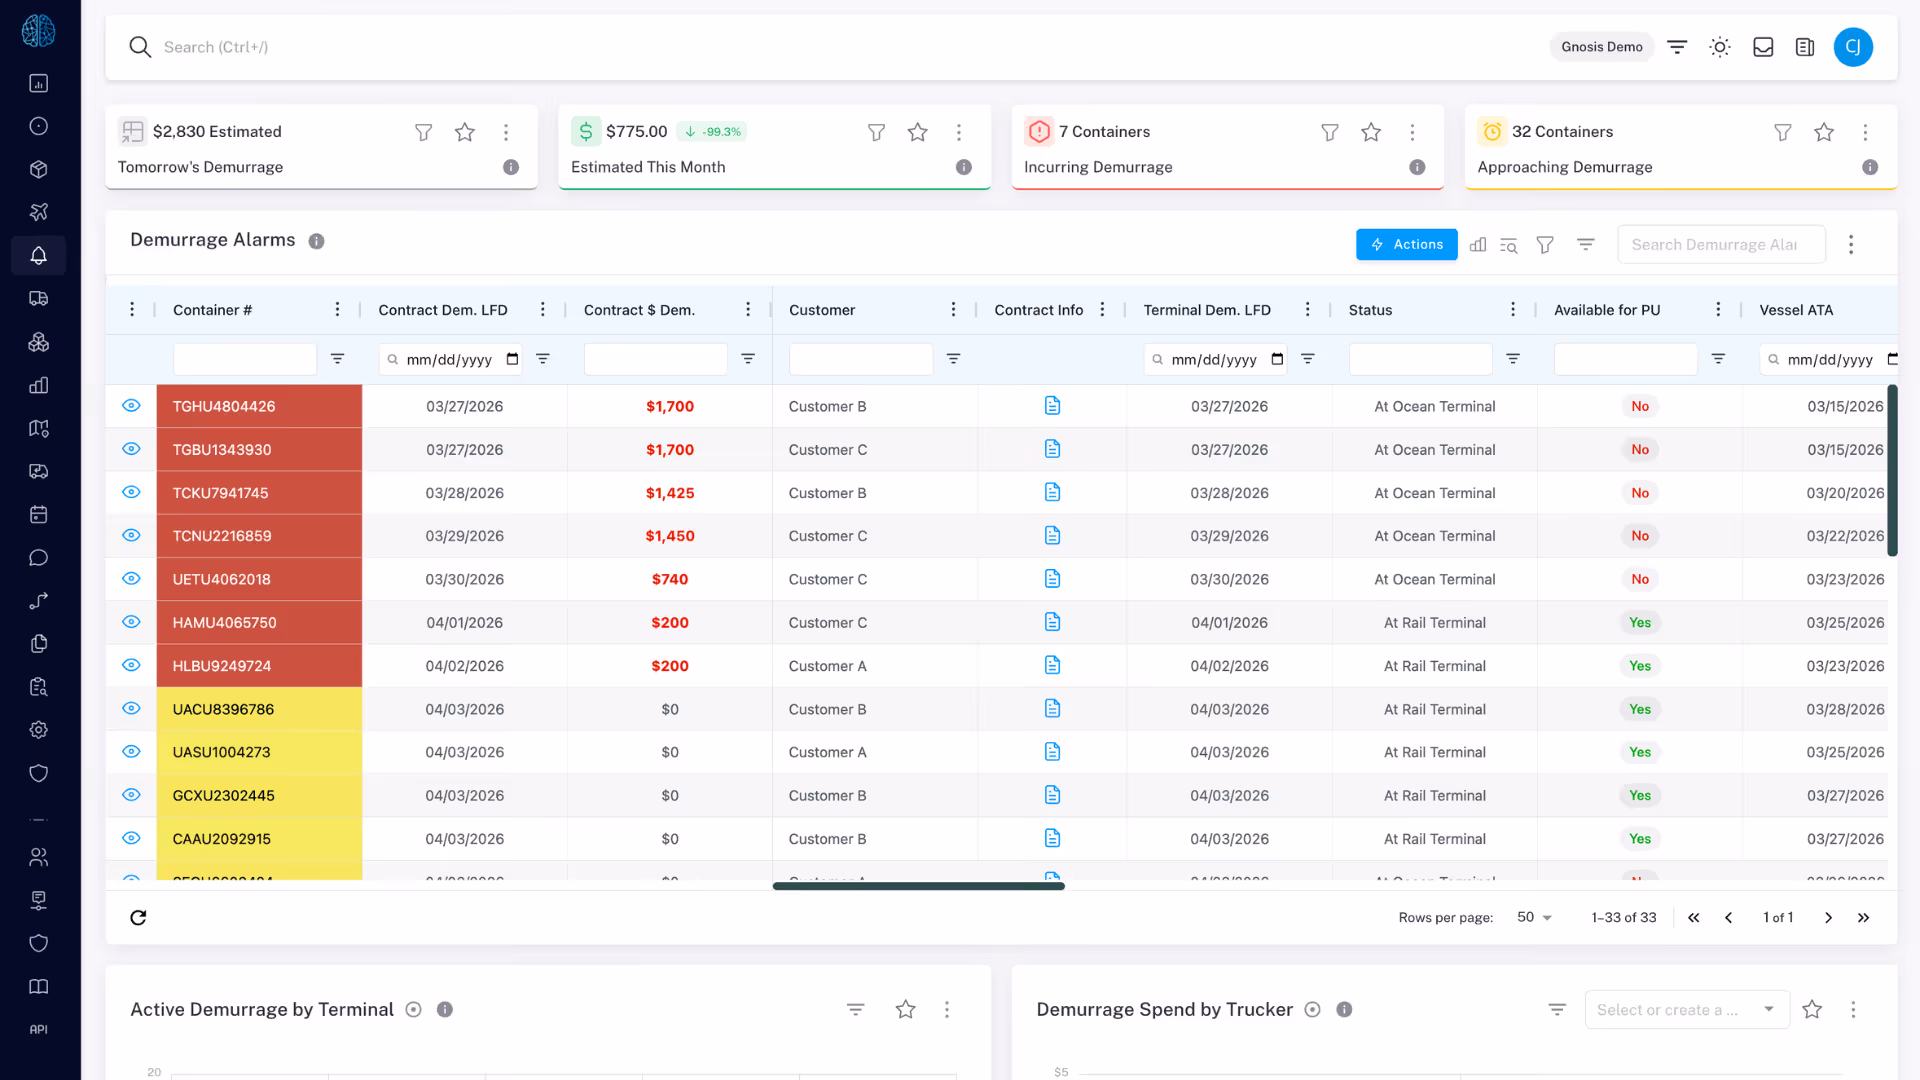Open Contract Dem. LFD column menu
The width and height of the screenshot is (1920, 1080).
click(542, 309)
